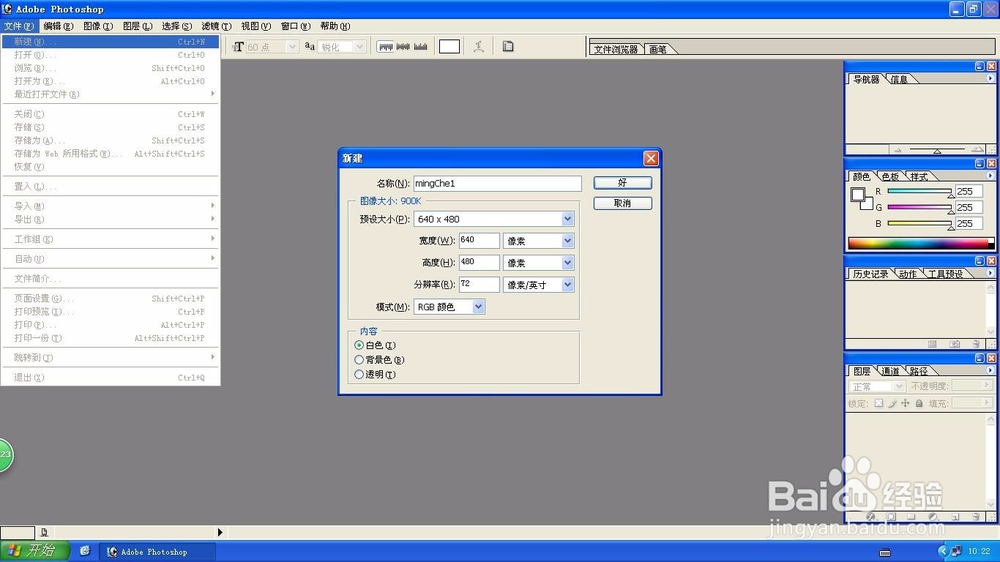Click the History panel new snapshot camera icon
The height and width of the screenshot is (562, 1000).
(x=955, y=344)
